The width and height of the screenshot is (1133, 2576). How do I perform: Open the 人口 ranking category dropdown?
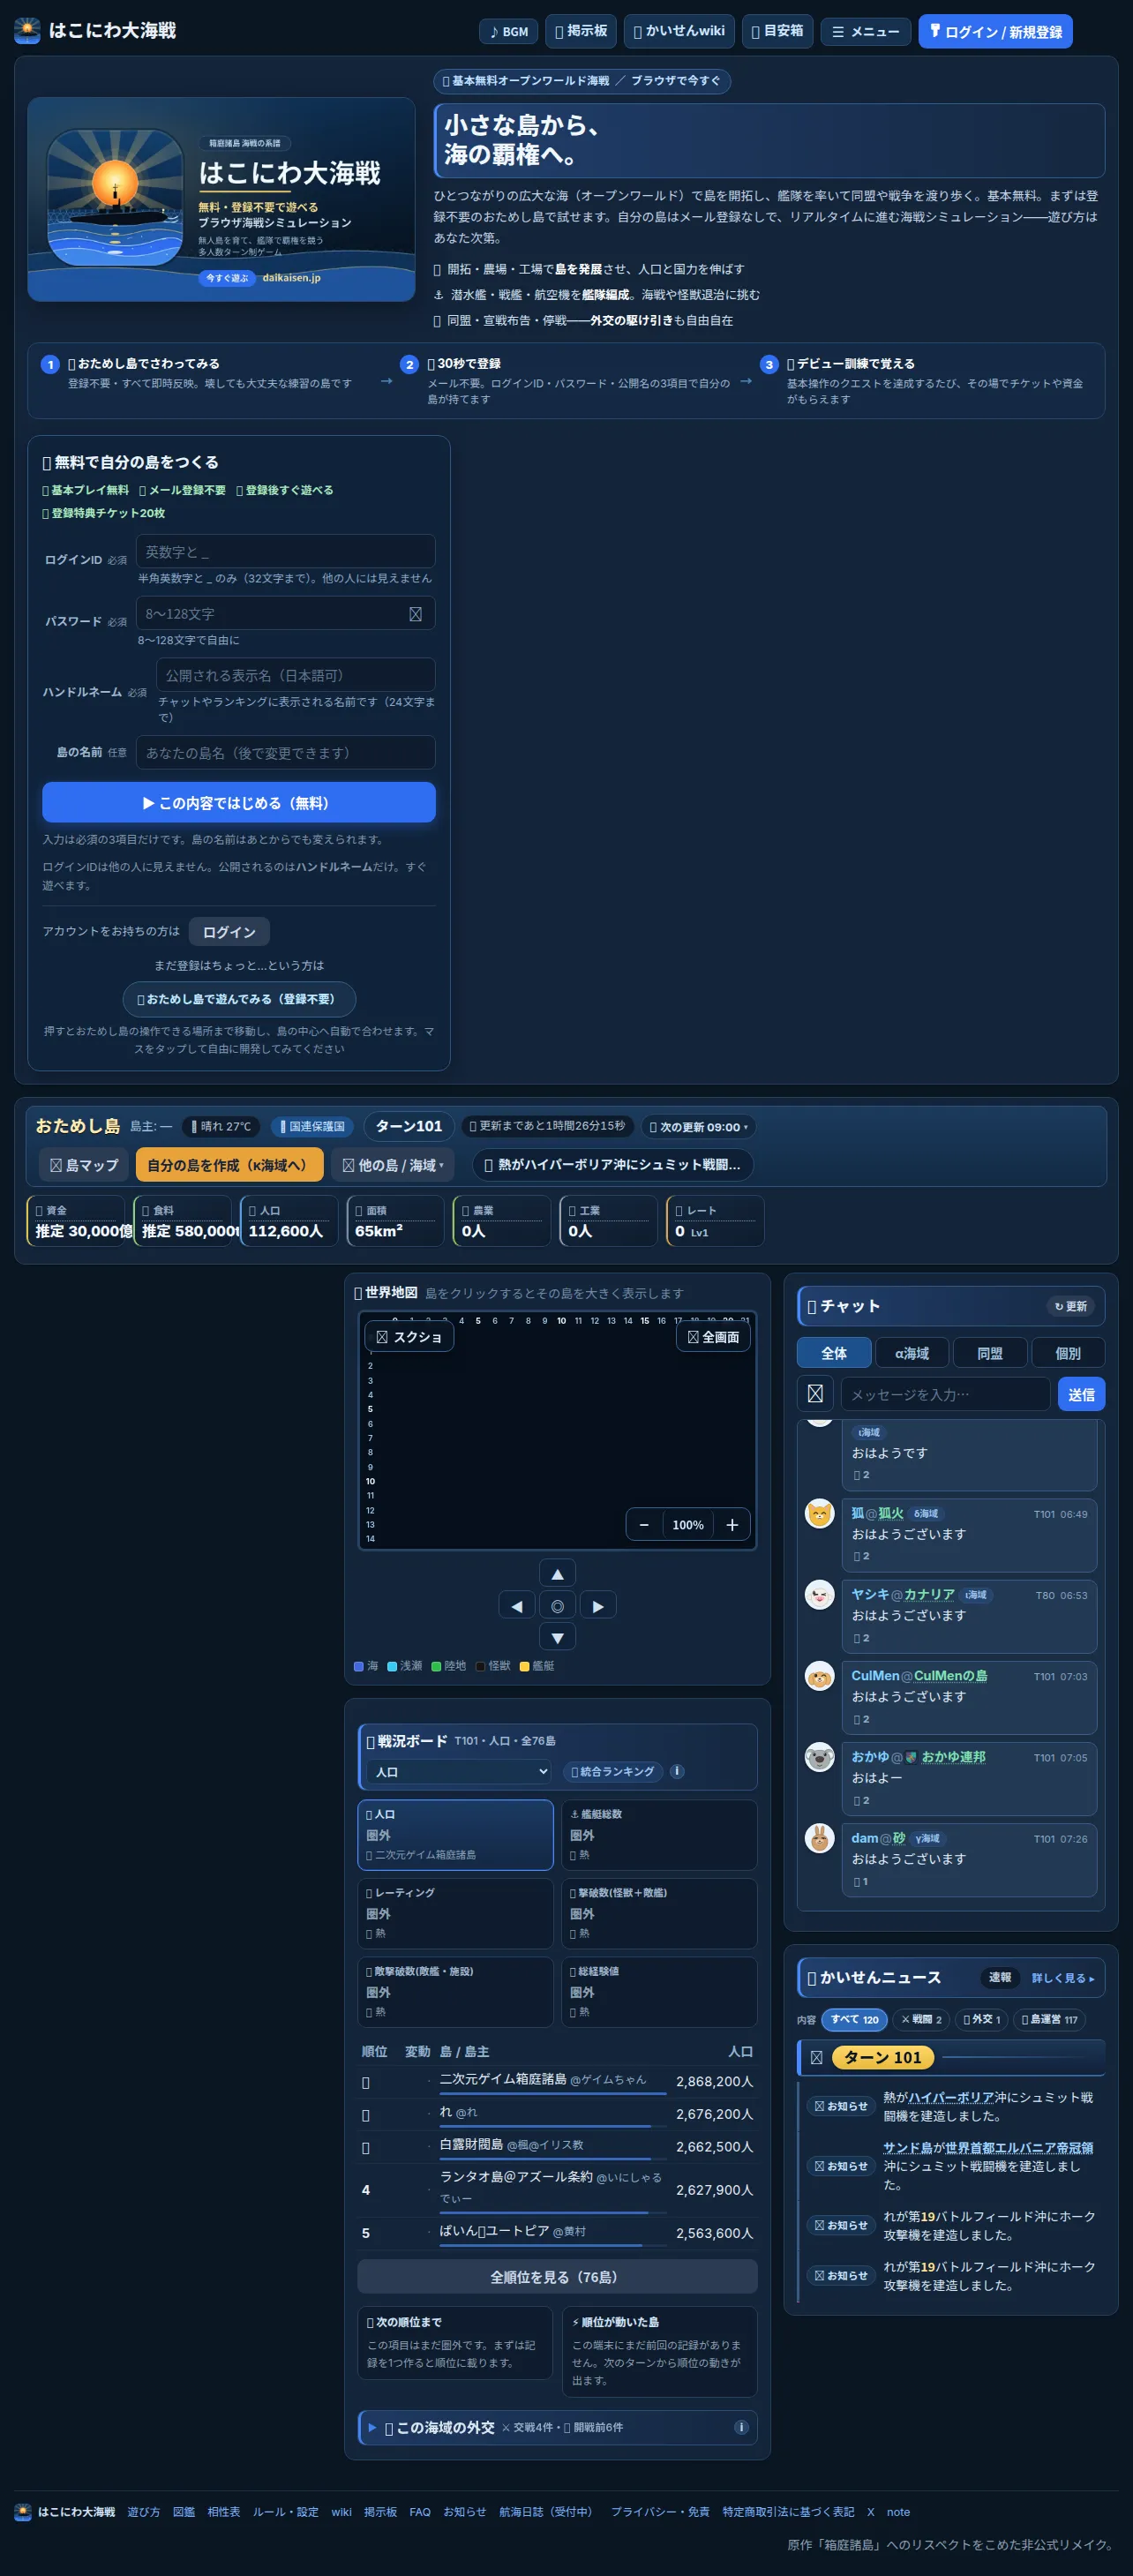[460, 1771]
